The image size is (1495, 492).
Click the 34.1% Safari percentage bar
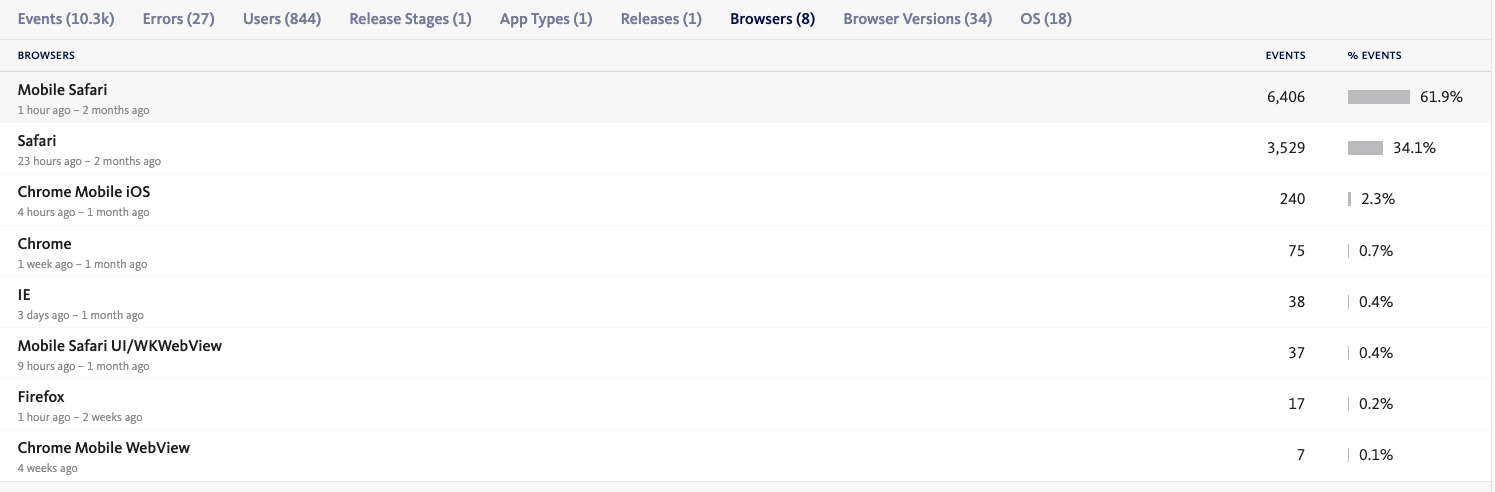pos(1365,148)
